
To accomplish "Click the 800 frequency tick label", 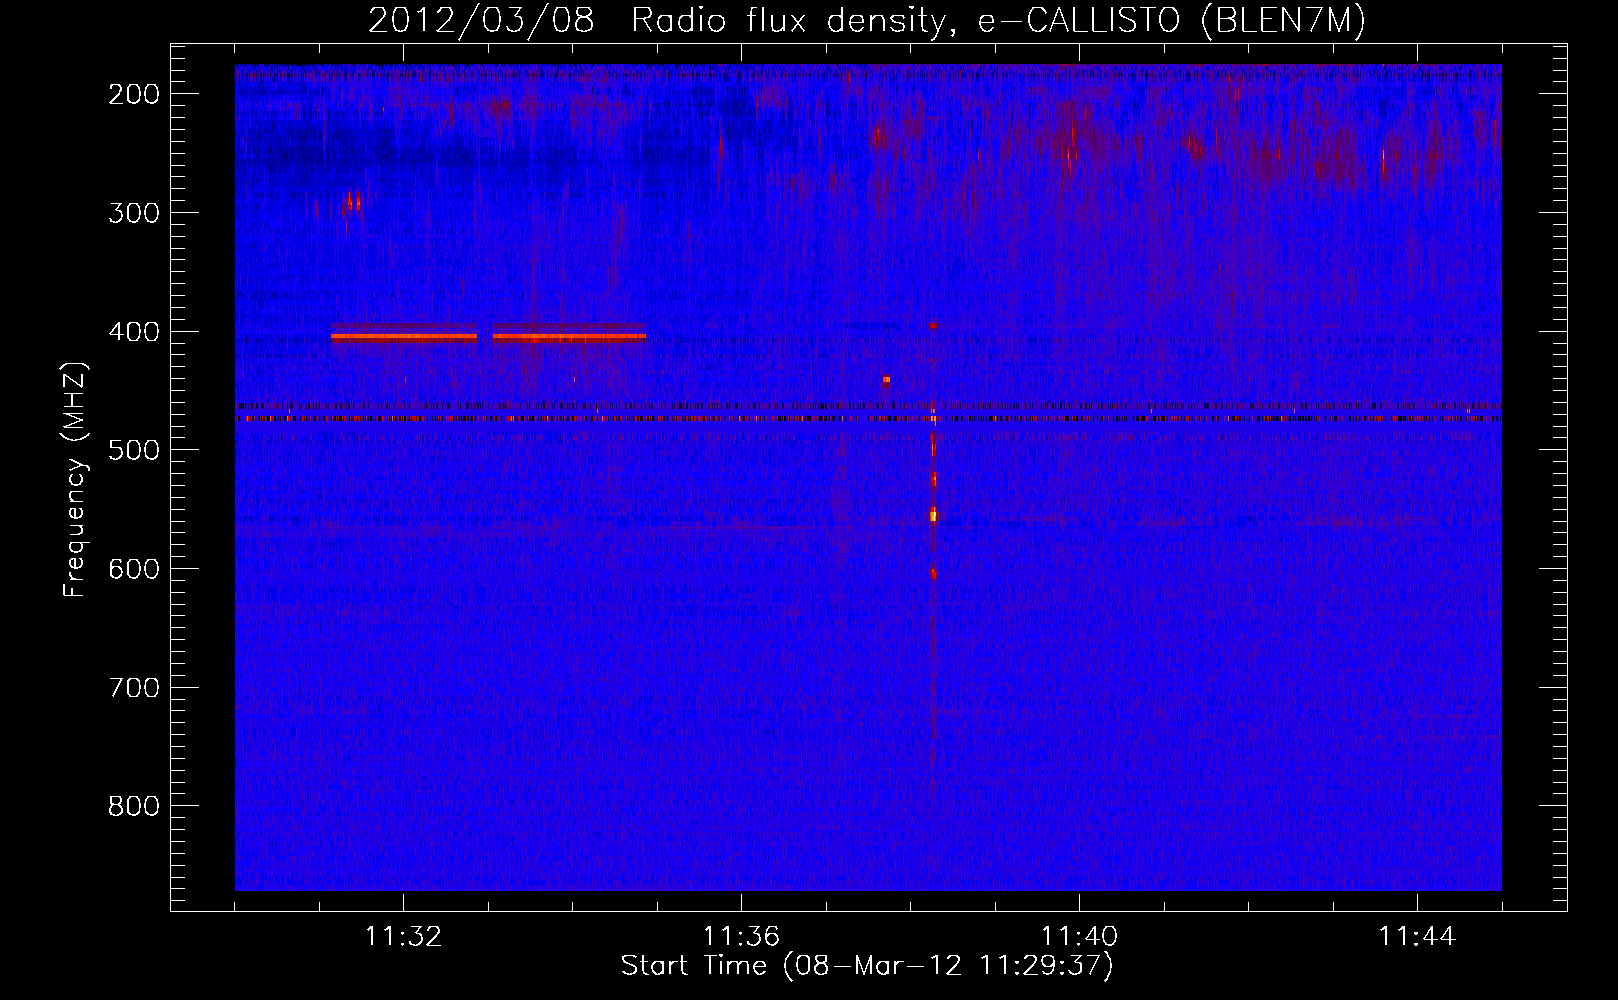I will pyautogui.click(x=134, y=806).
